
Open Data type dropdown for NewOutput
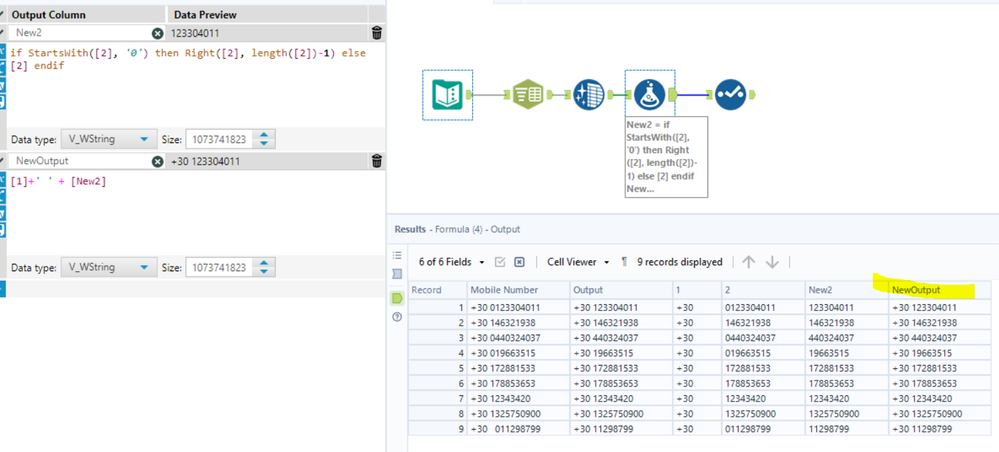tap(108, 267)
